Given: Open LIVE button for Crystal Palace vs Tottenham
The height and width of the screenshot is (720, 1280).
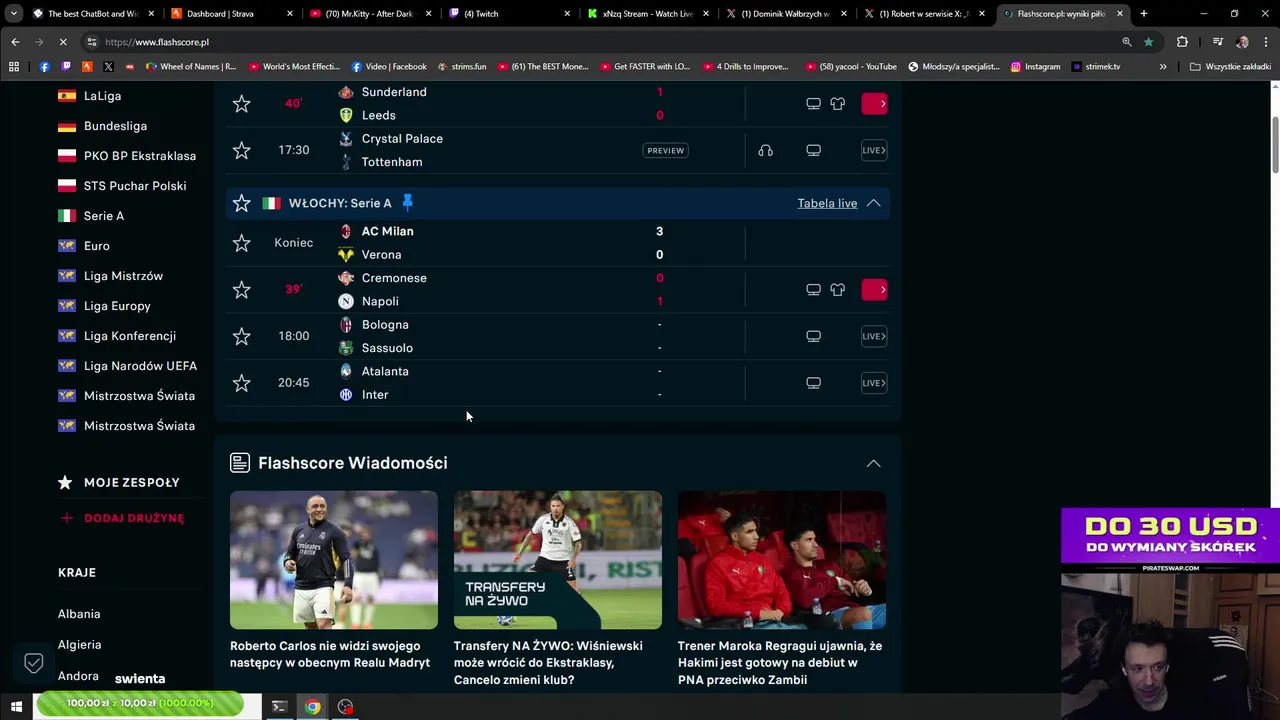Looking at the screenshot, I should (874, 150).
